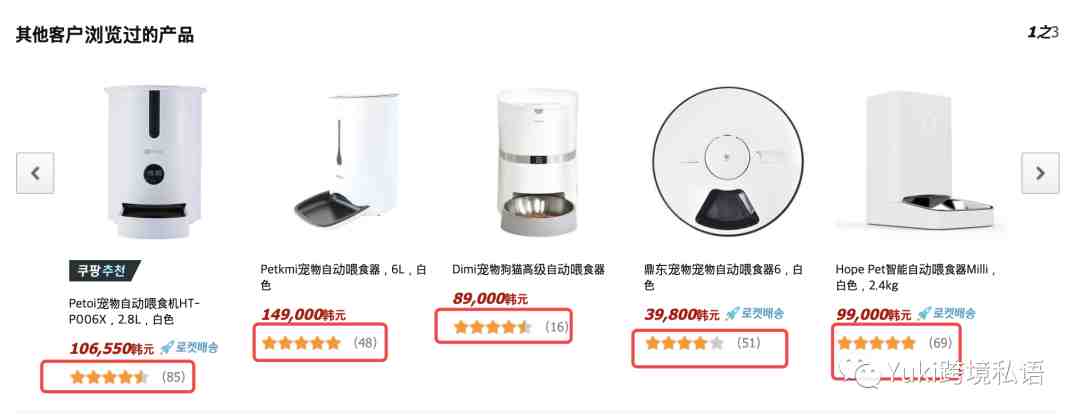Click the rocket delivery badge beside 106,550
The height and width of the screenshot is (420, 1080).
pos(189,348)
